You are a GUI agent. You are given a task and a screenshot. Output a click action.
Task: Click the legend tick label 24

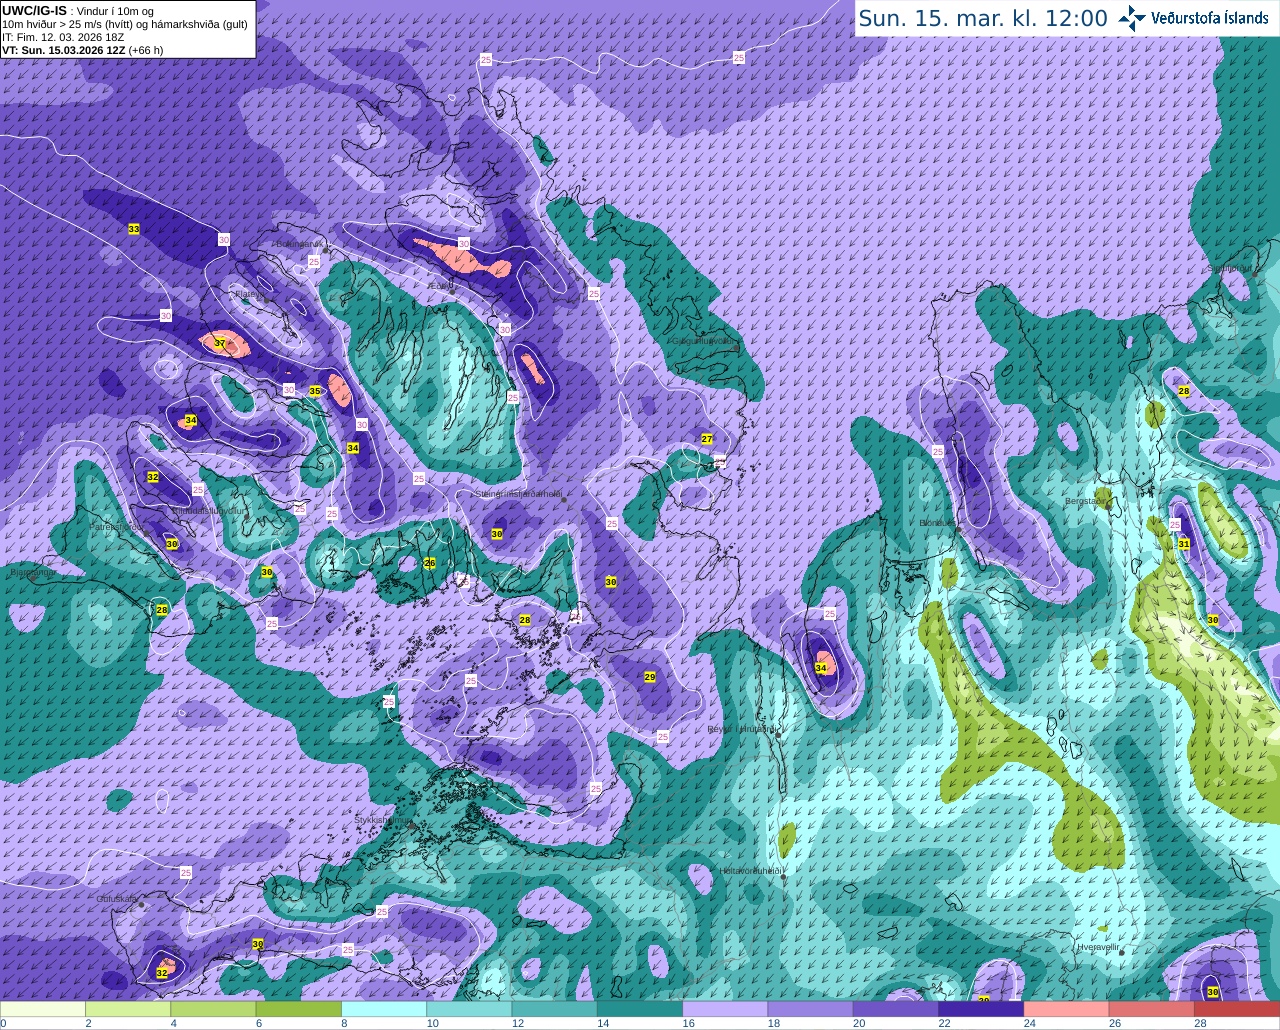point(1028,1023)
